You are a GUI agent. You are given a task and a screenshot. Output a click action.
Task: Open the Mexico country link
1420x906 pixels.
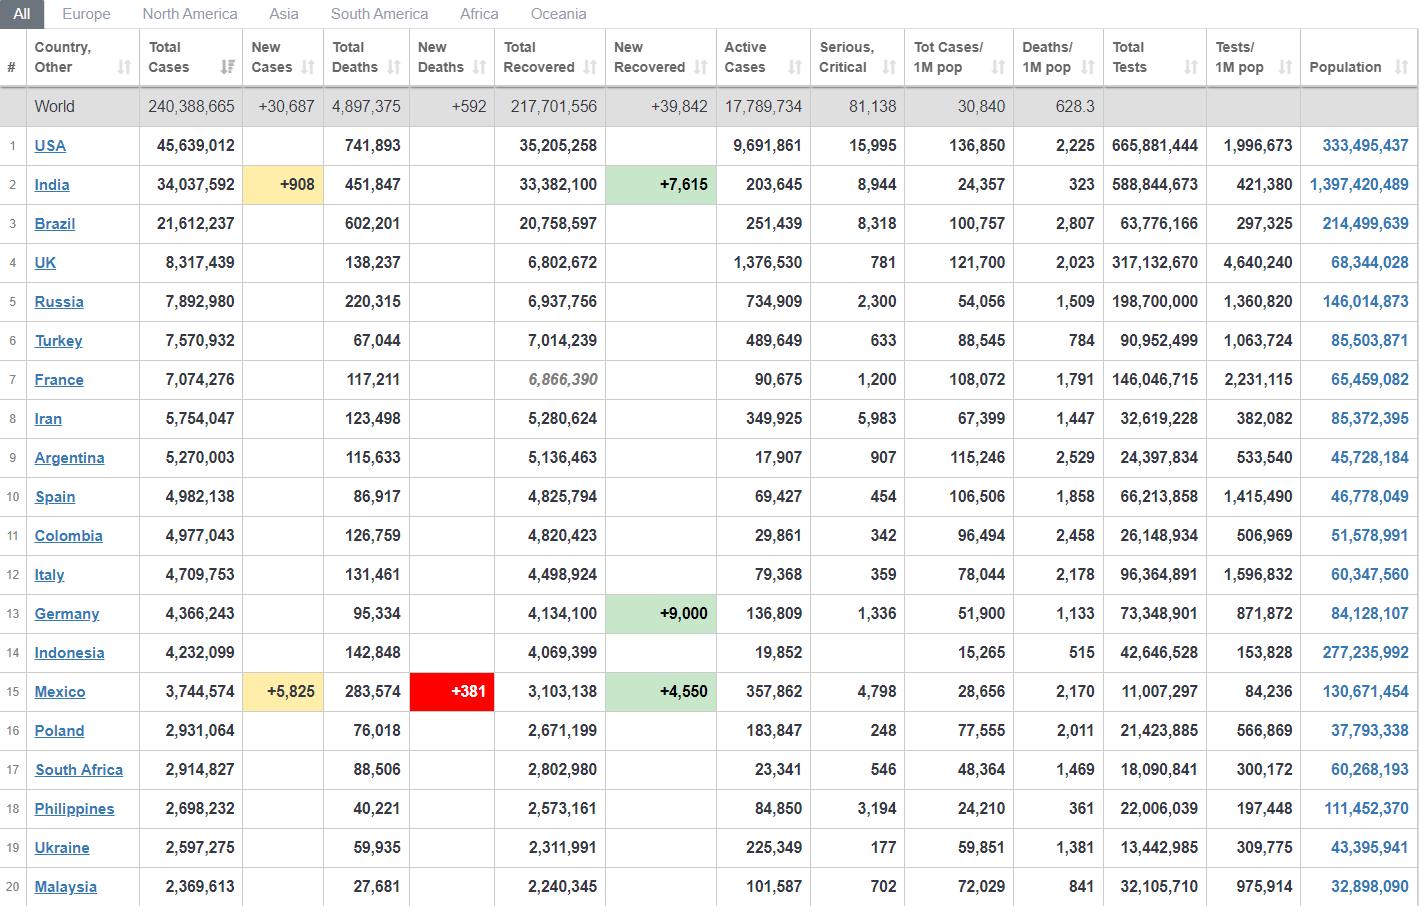pyautogui.click(x=60, y=691)
